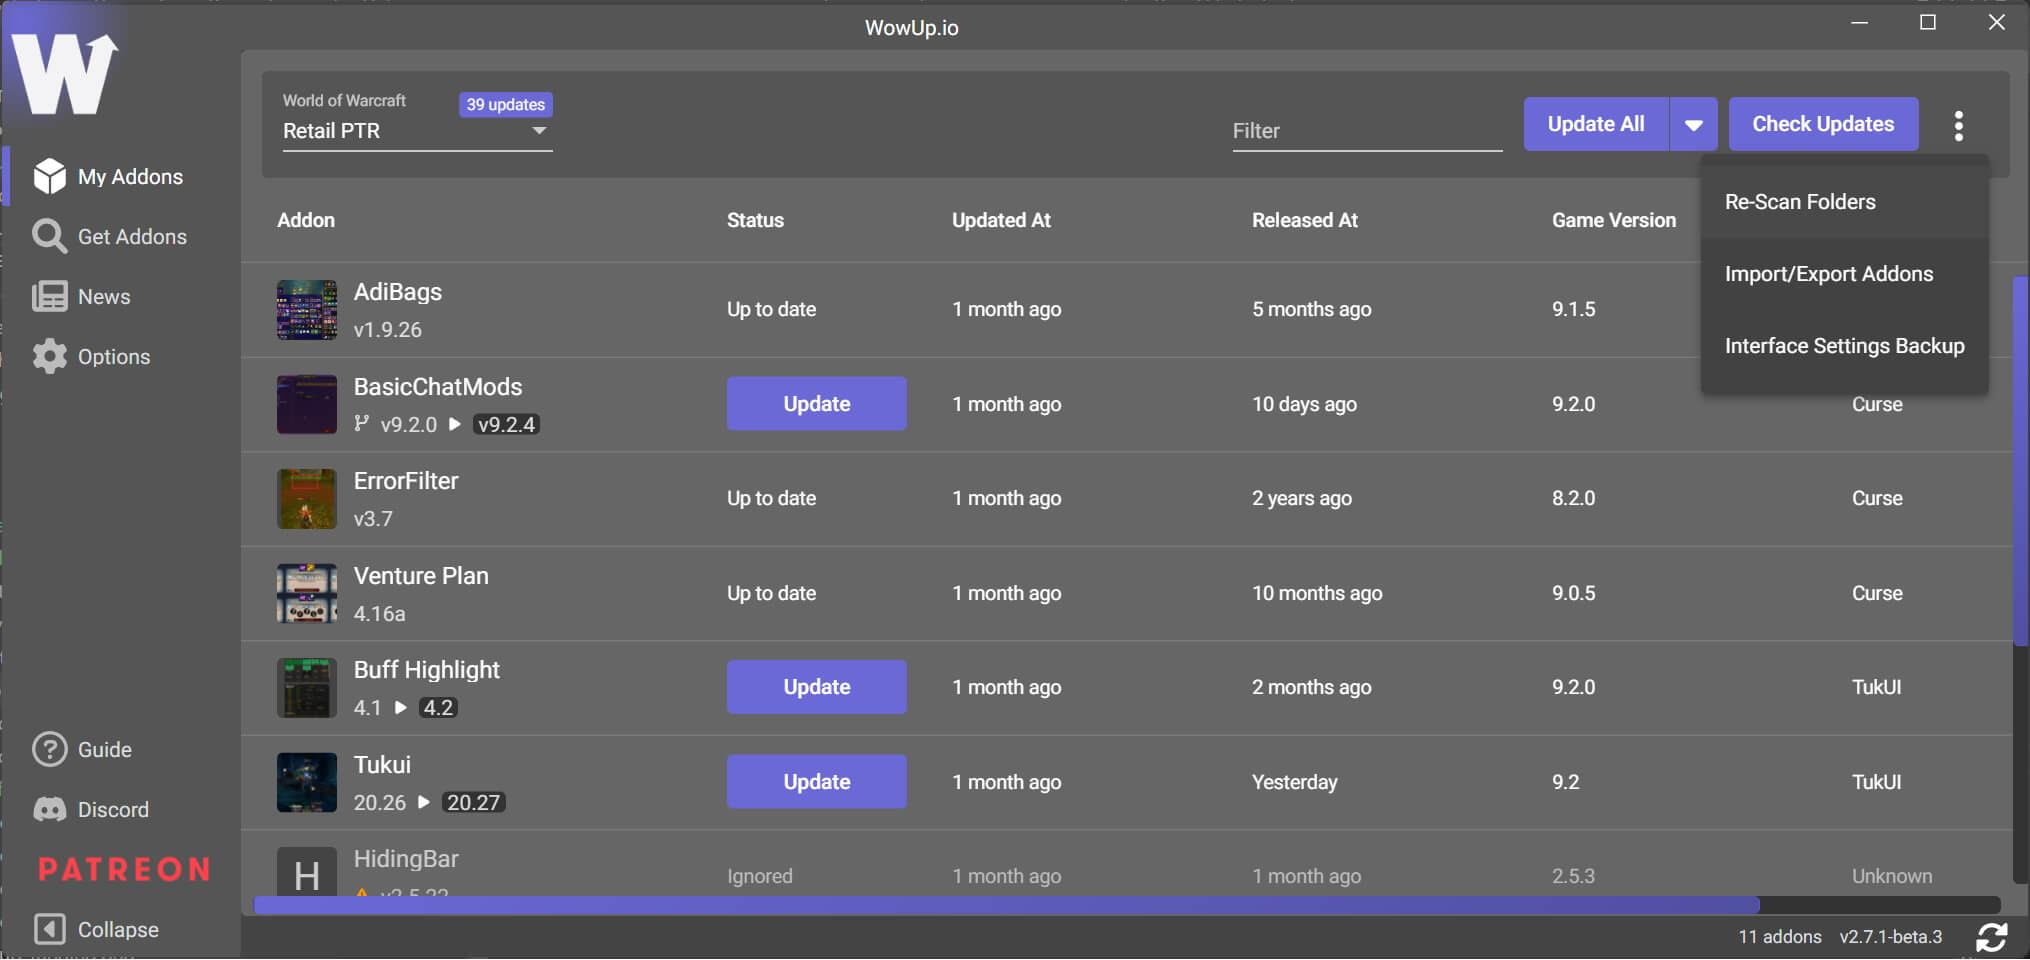Collapse sidebar with the arrow icon
The width and height of the screenshot is (2030, 960).
point(49,929)
